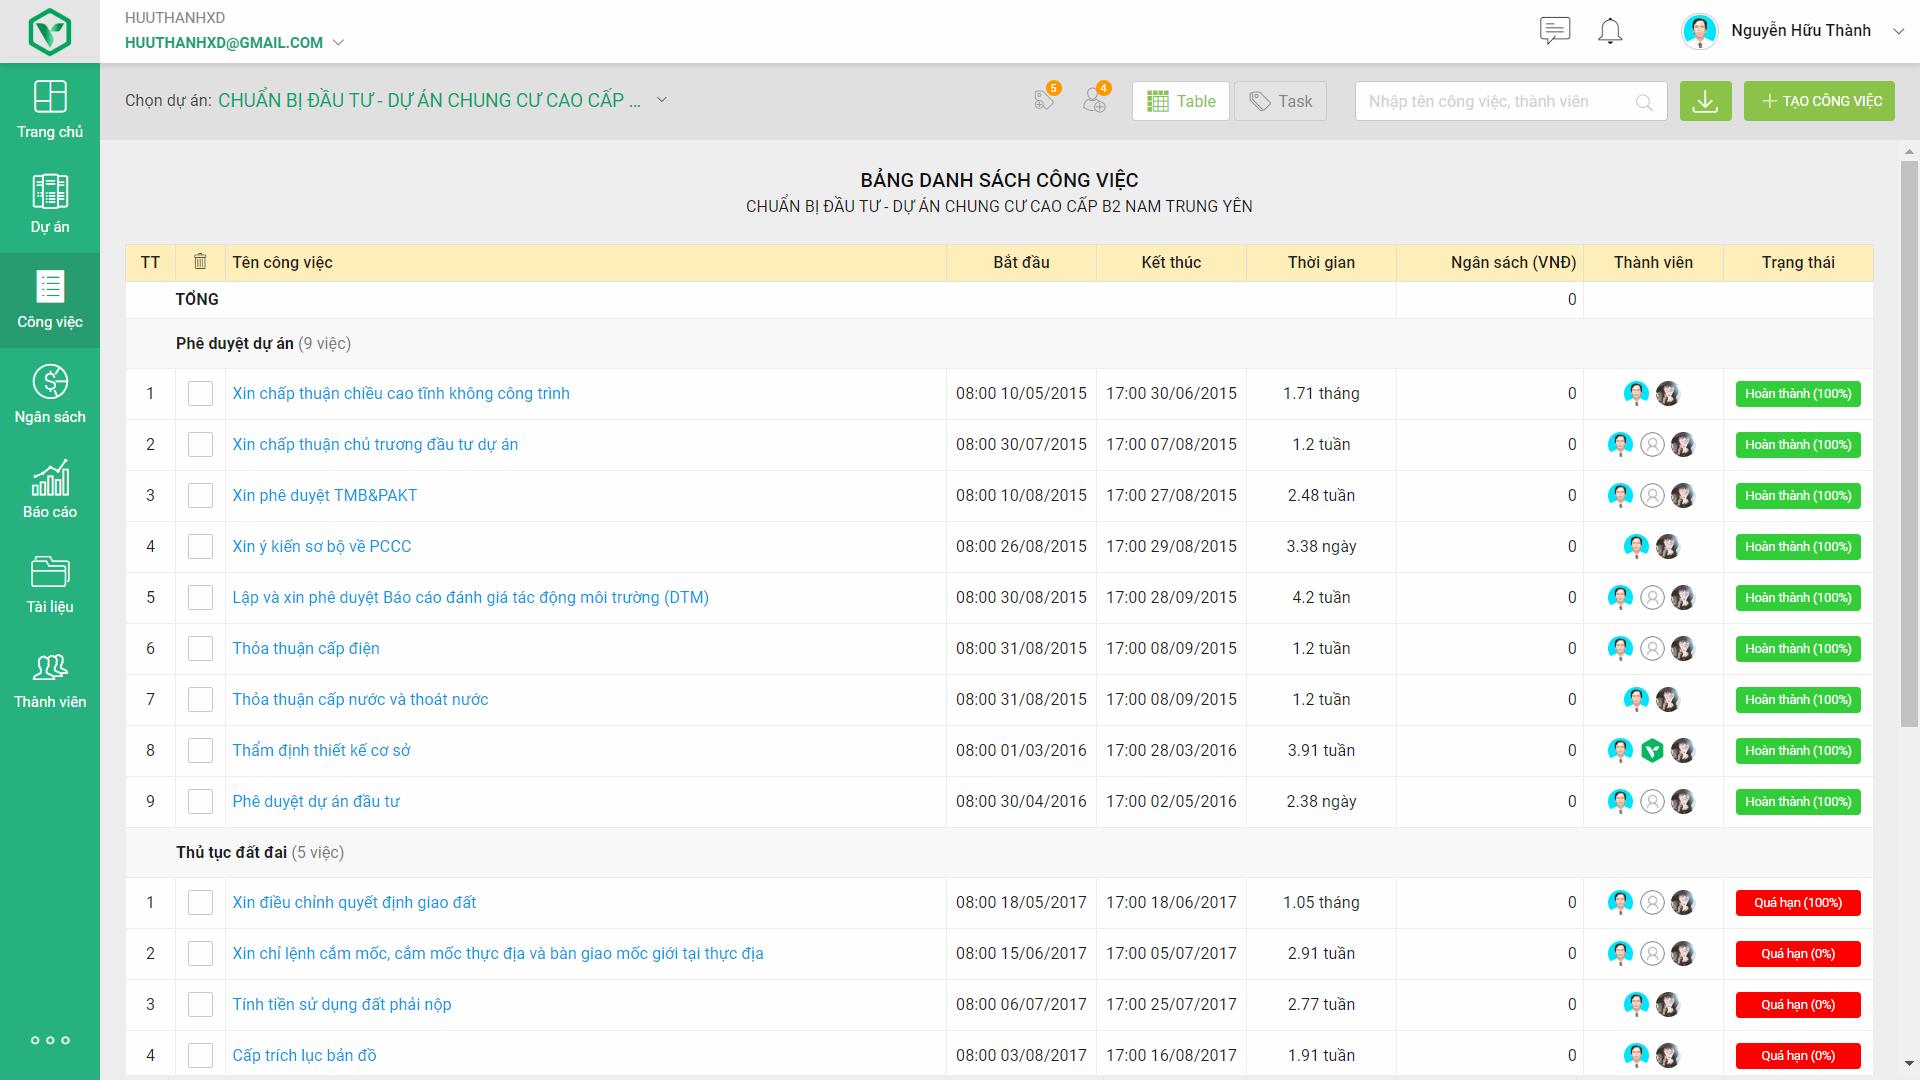Click first member avatar in PCCC row
The height and width of the screenshot is (1080, 1920).
point(1636,546)
